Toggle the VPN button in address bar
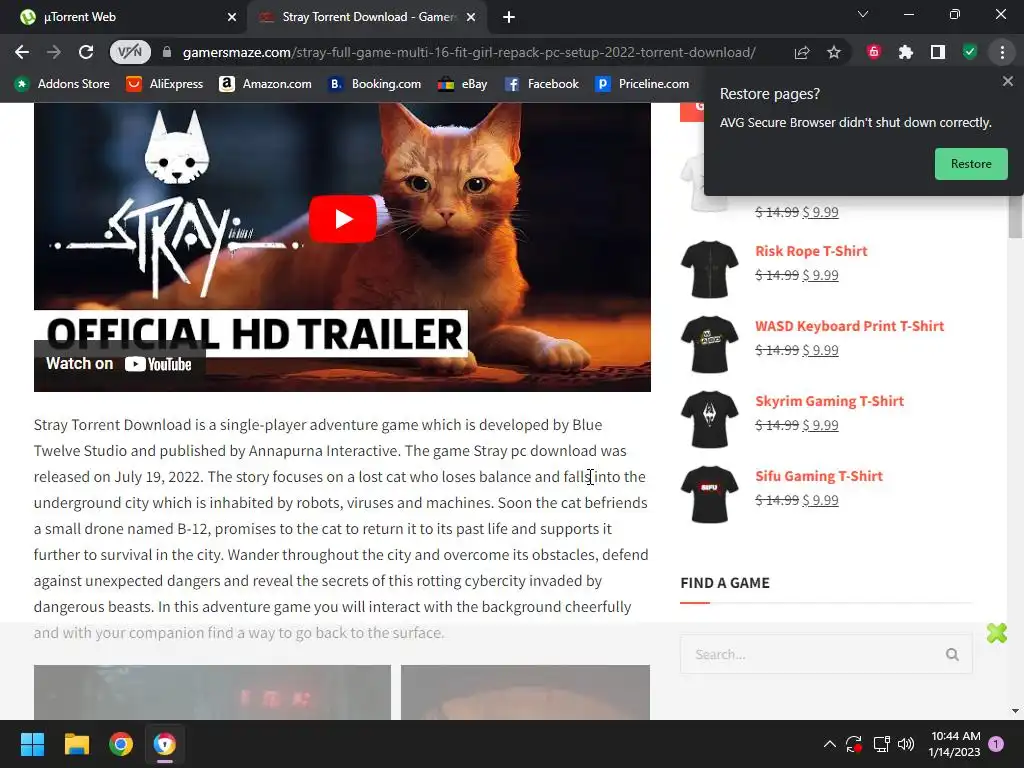This screenshot has width=1024, height=768. coord(130,52)
